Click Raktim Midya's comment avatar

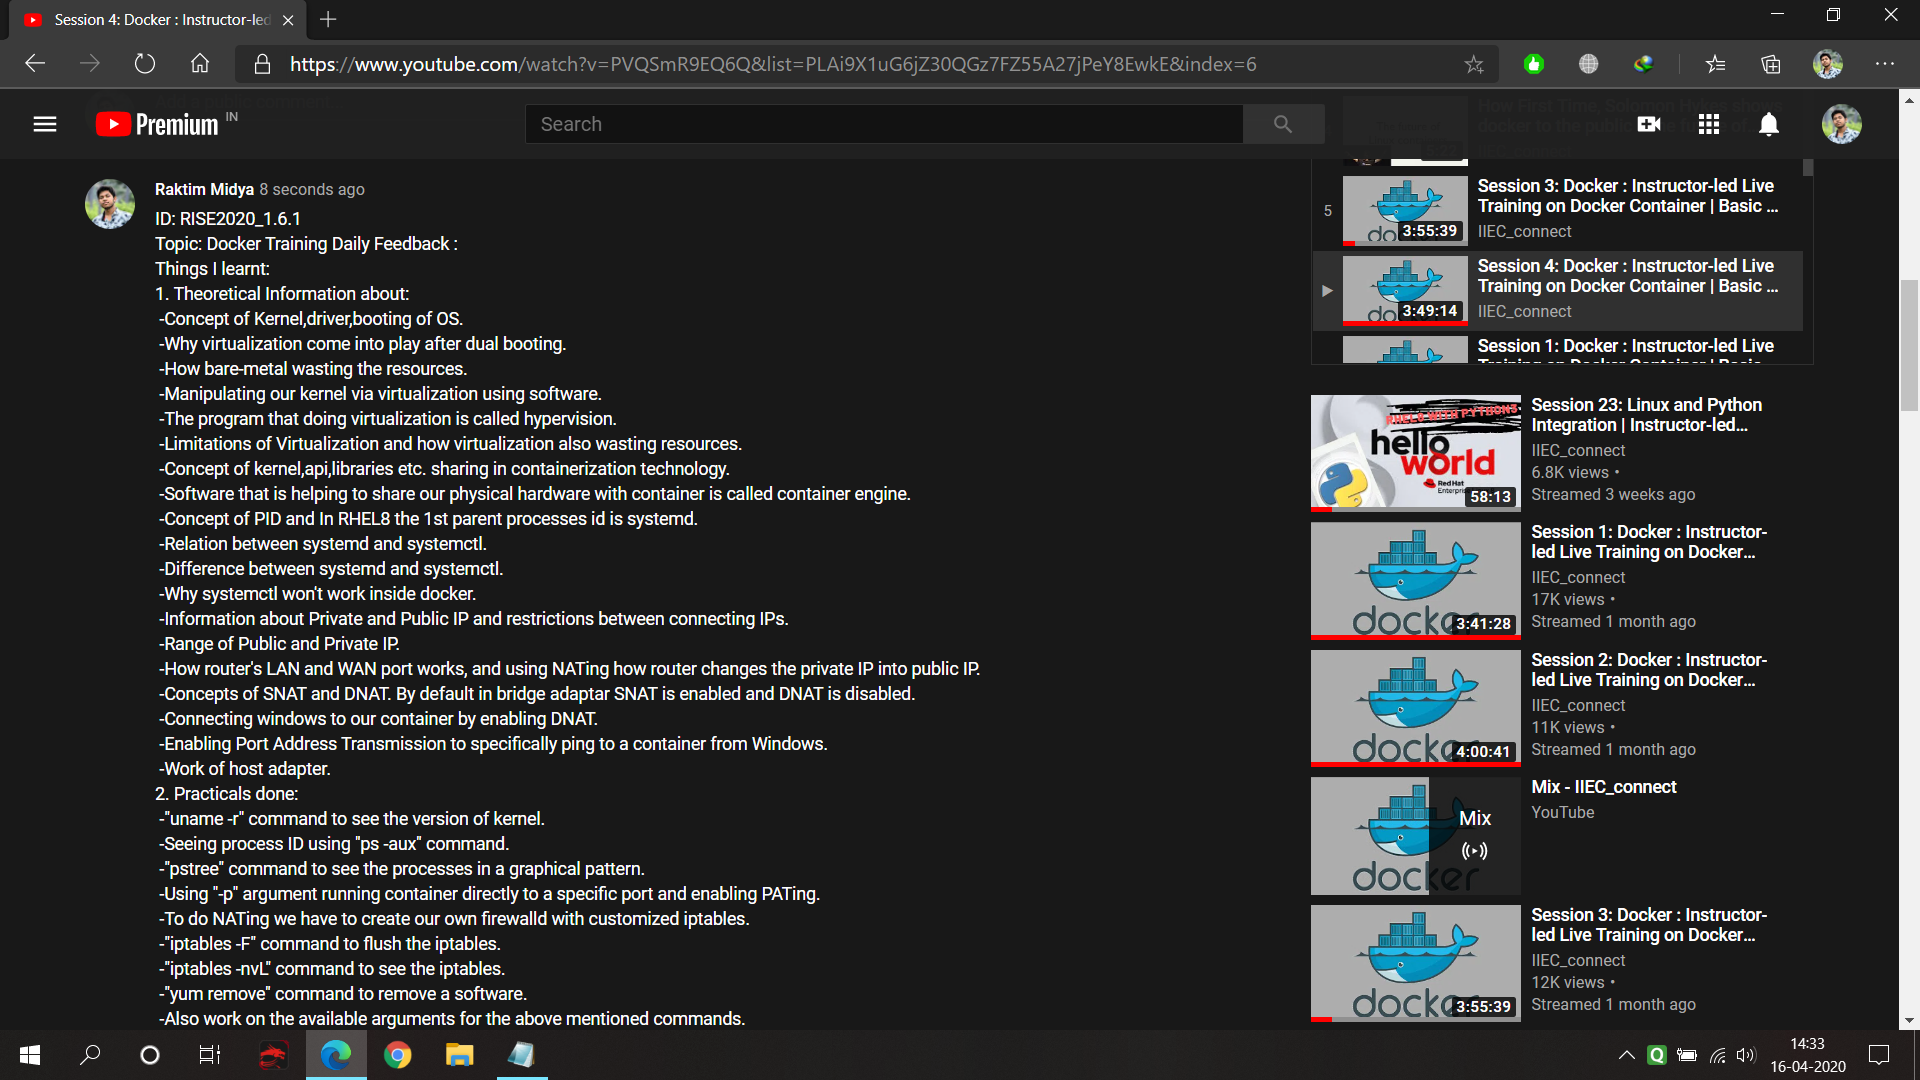(110, 204)
